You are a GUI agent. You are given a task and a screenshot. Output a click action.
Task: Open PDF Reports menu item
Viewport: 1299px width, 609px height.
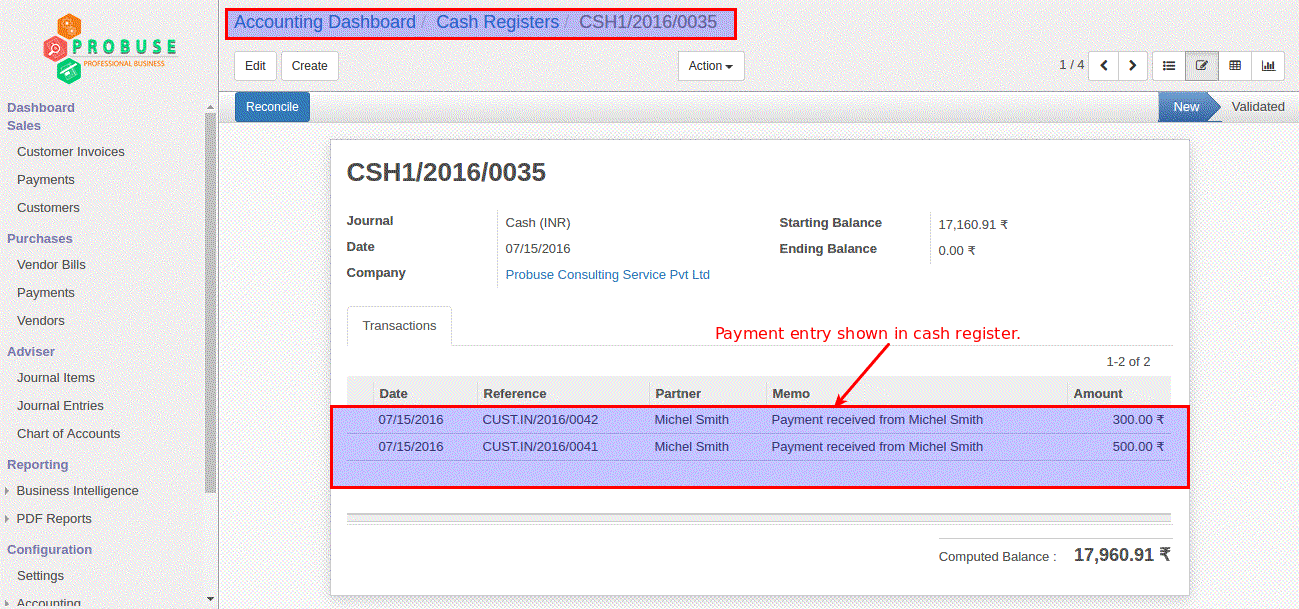point(54,519)
